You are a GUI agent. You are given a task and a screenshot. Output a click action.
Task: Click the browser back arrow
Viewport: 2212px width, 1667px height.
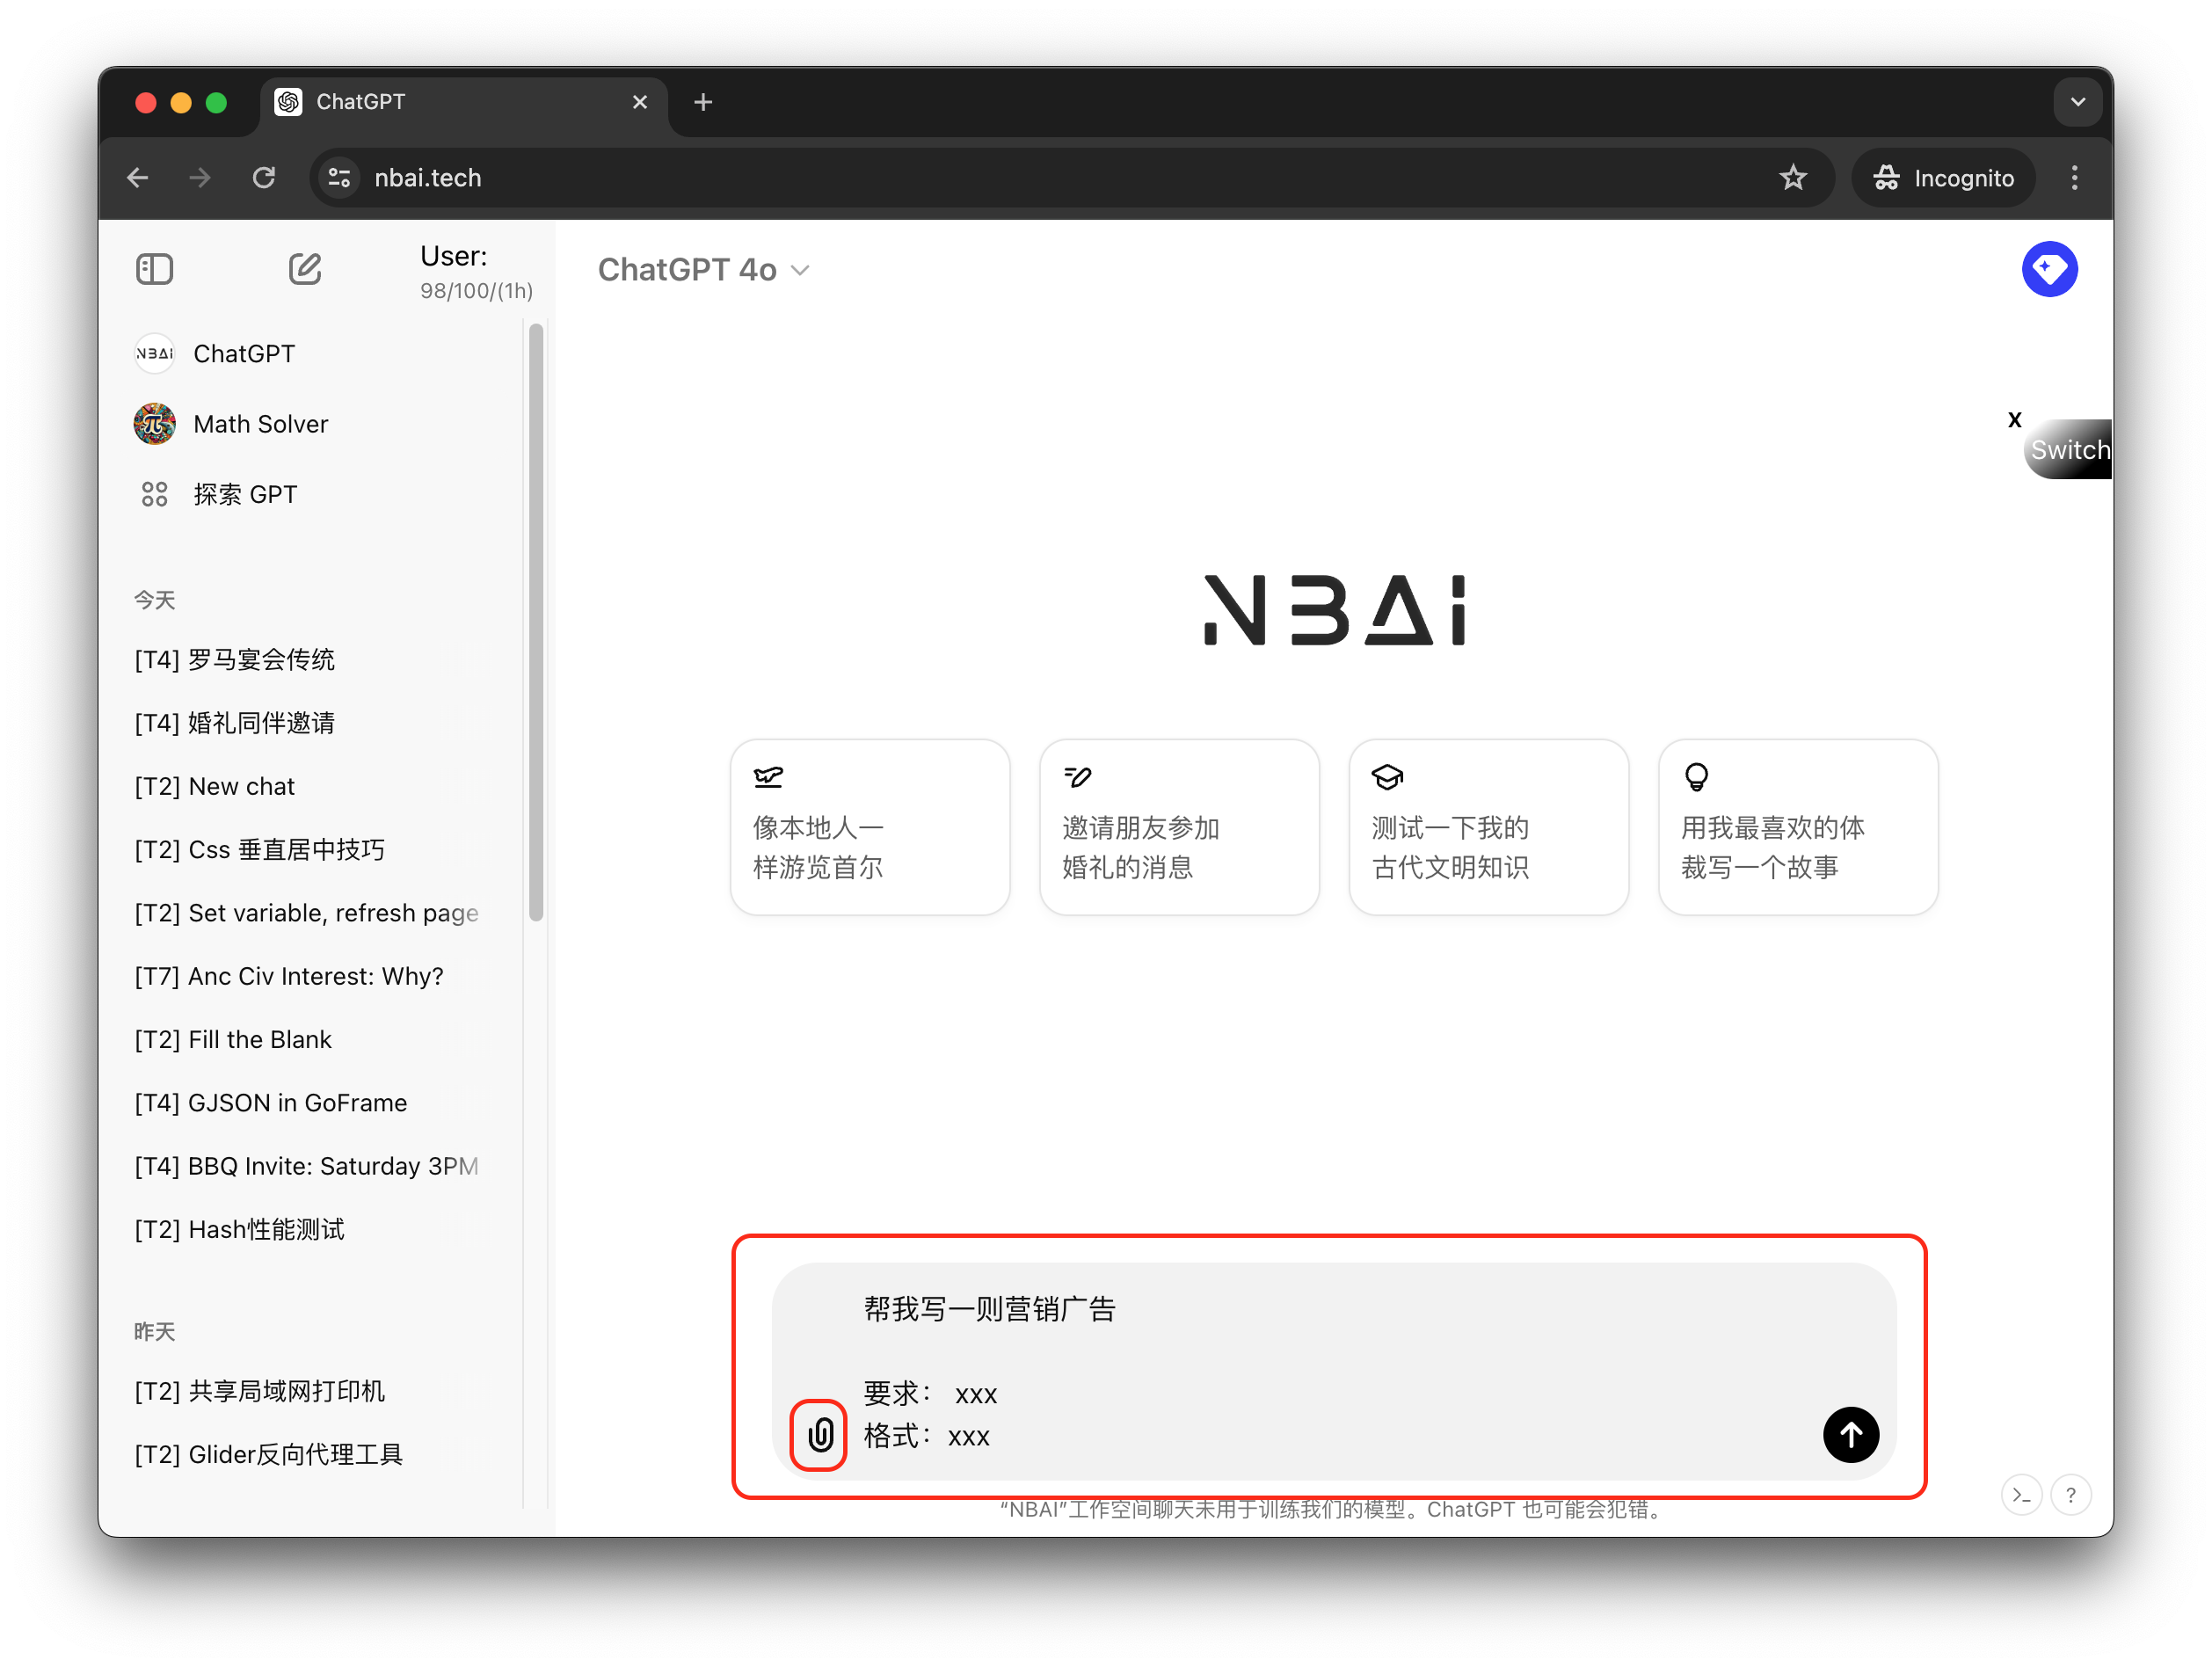click(x=138, y=178)
